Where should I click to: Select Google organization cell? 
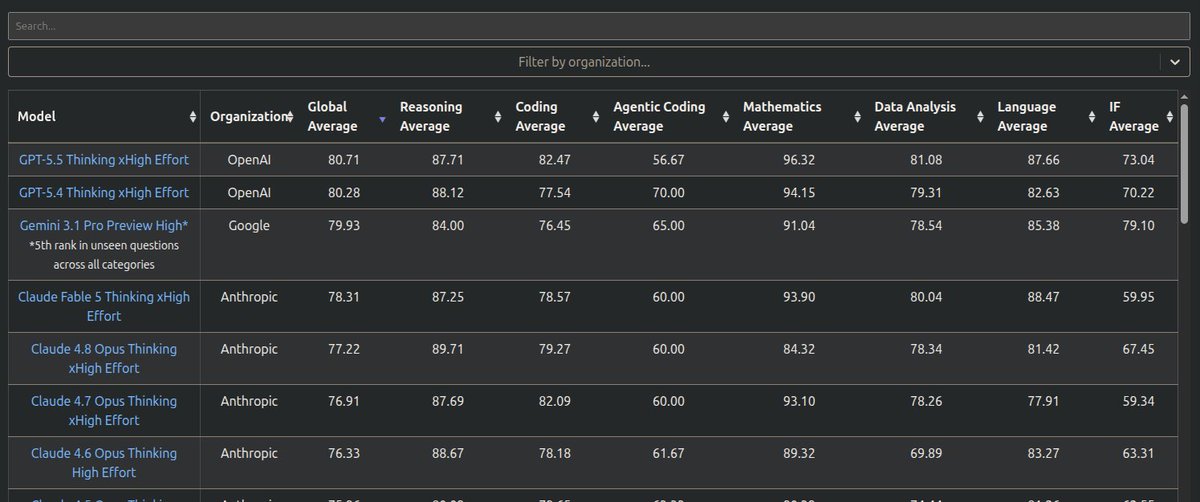249,226
